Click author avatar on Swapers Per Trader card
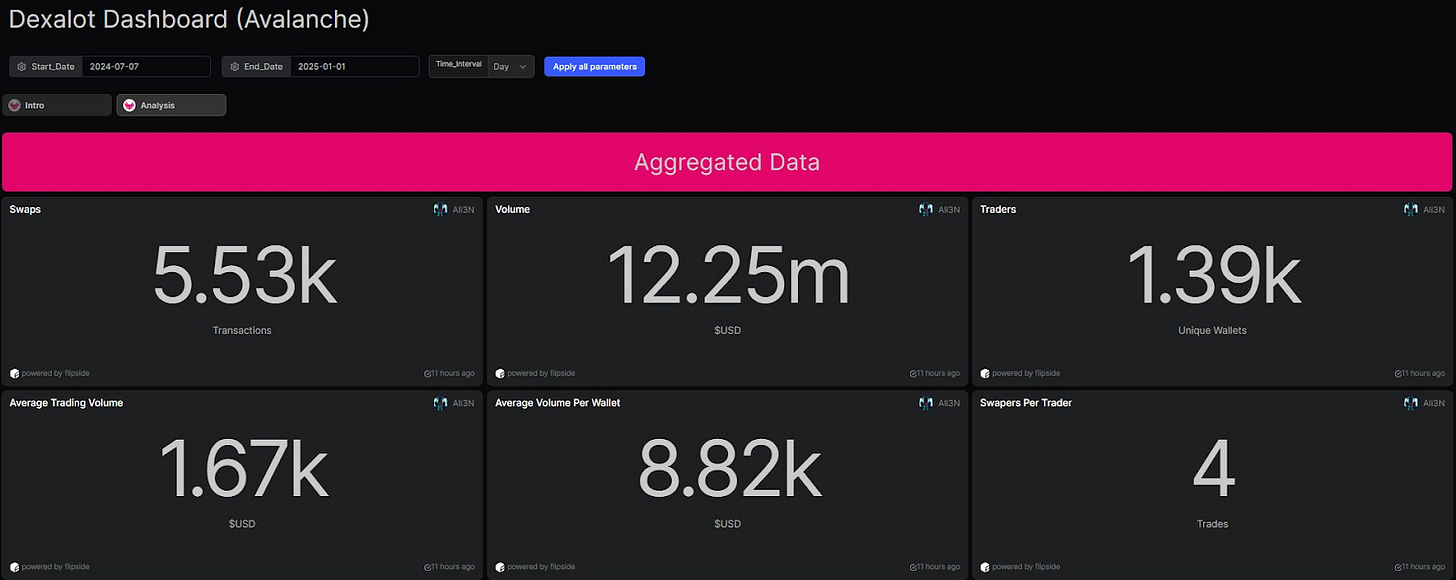This screenshot has width=1456, height=580. 1411,403
